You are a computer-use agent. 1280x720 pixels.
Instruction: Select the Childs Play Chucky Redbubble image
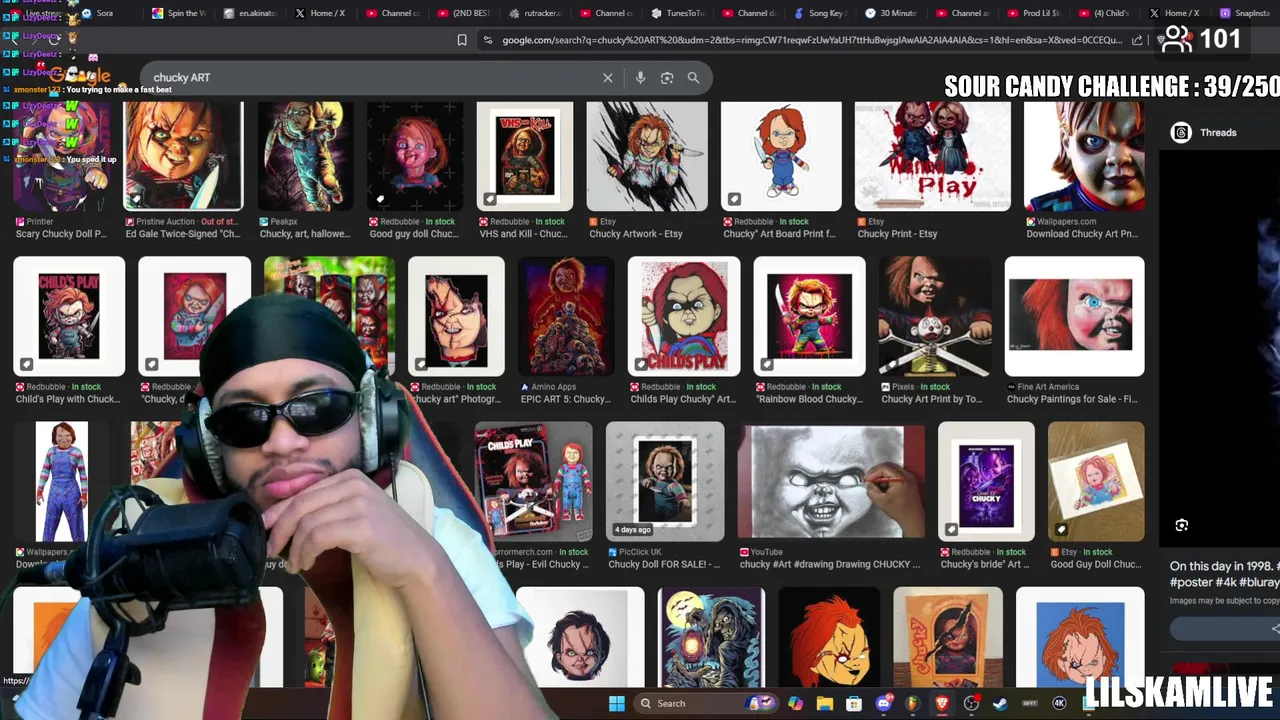pos(684,316)
